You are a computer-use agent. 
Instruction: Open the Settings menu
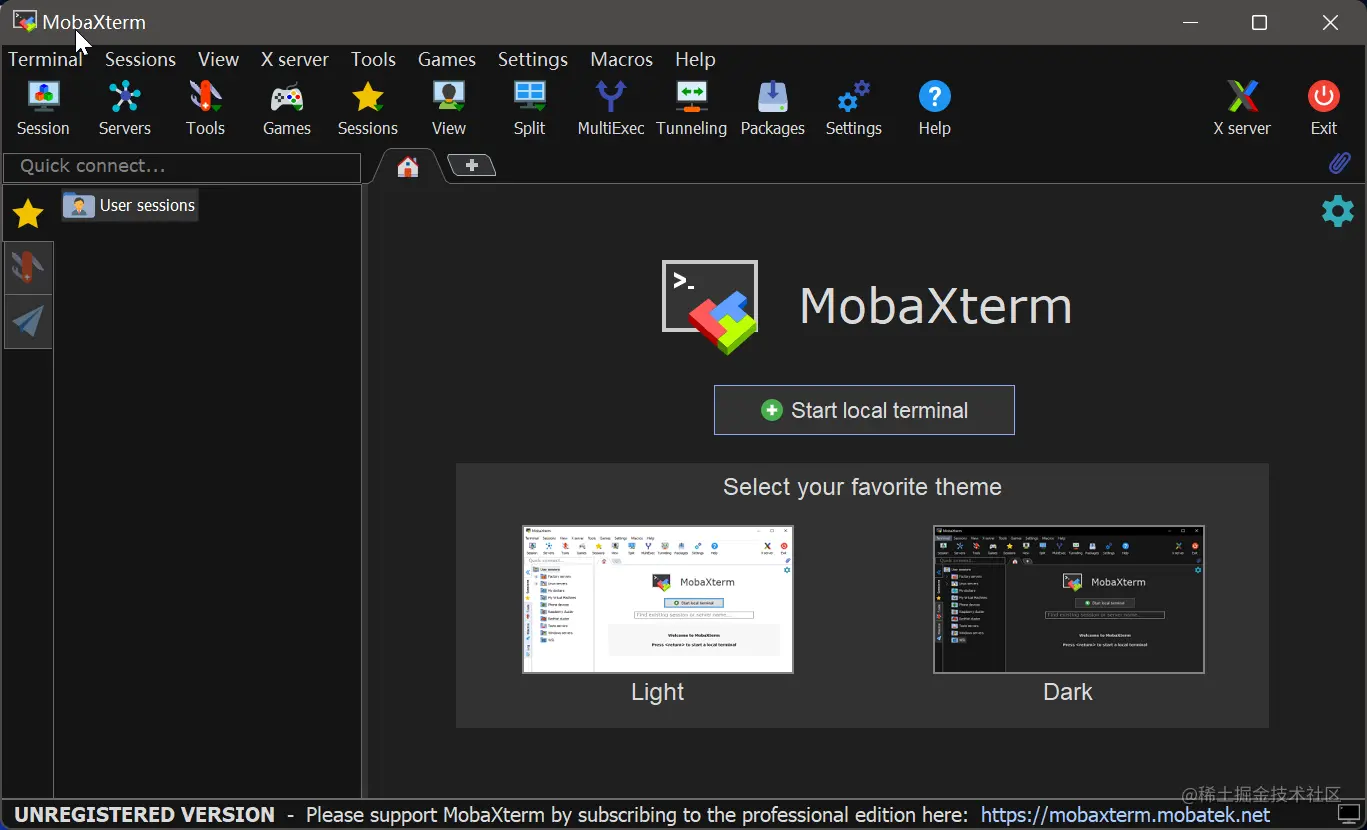[533, 59]
